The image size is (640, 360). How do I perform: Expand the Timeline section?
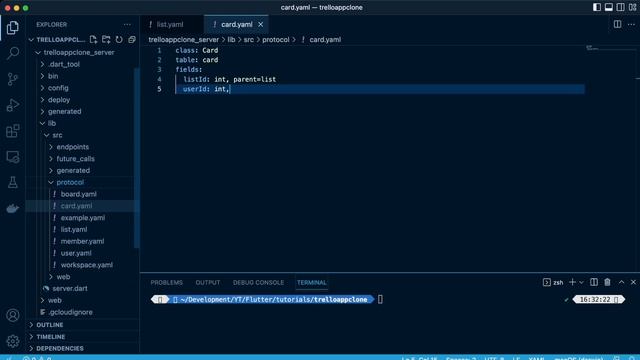click(51, 337)
